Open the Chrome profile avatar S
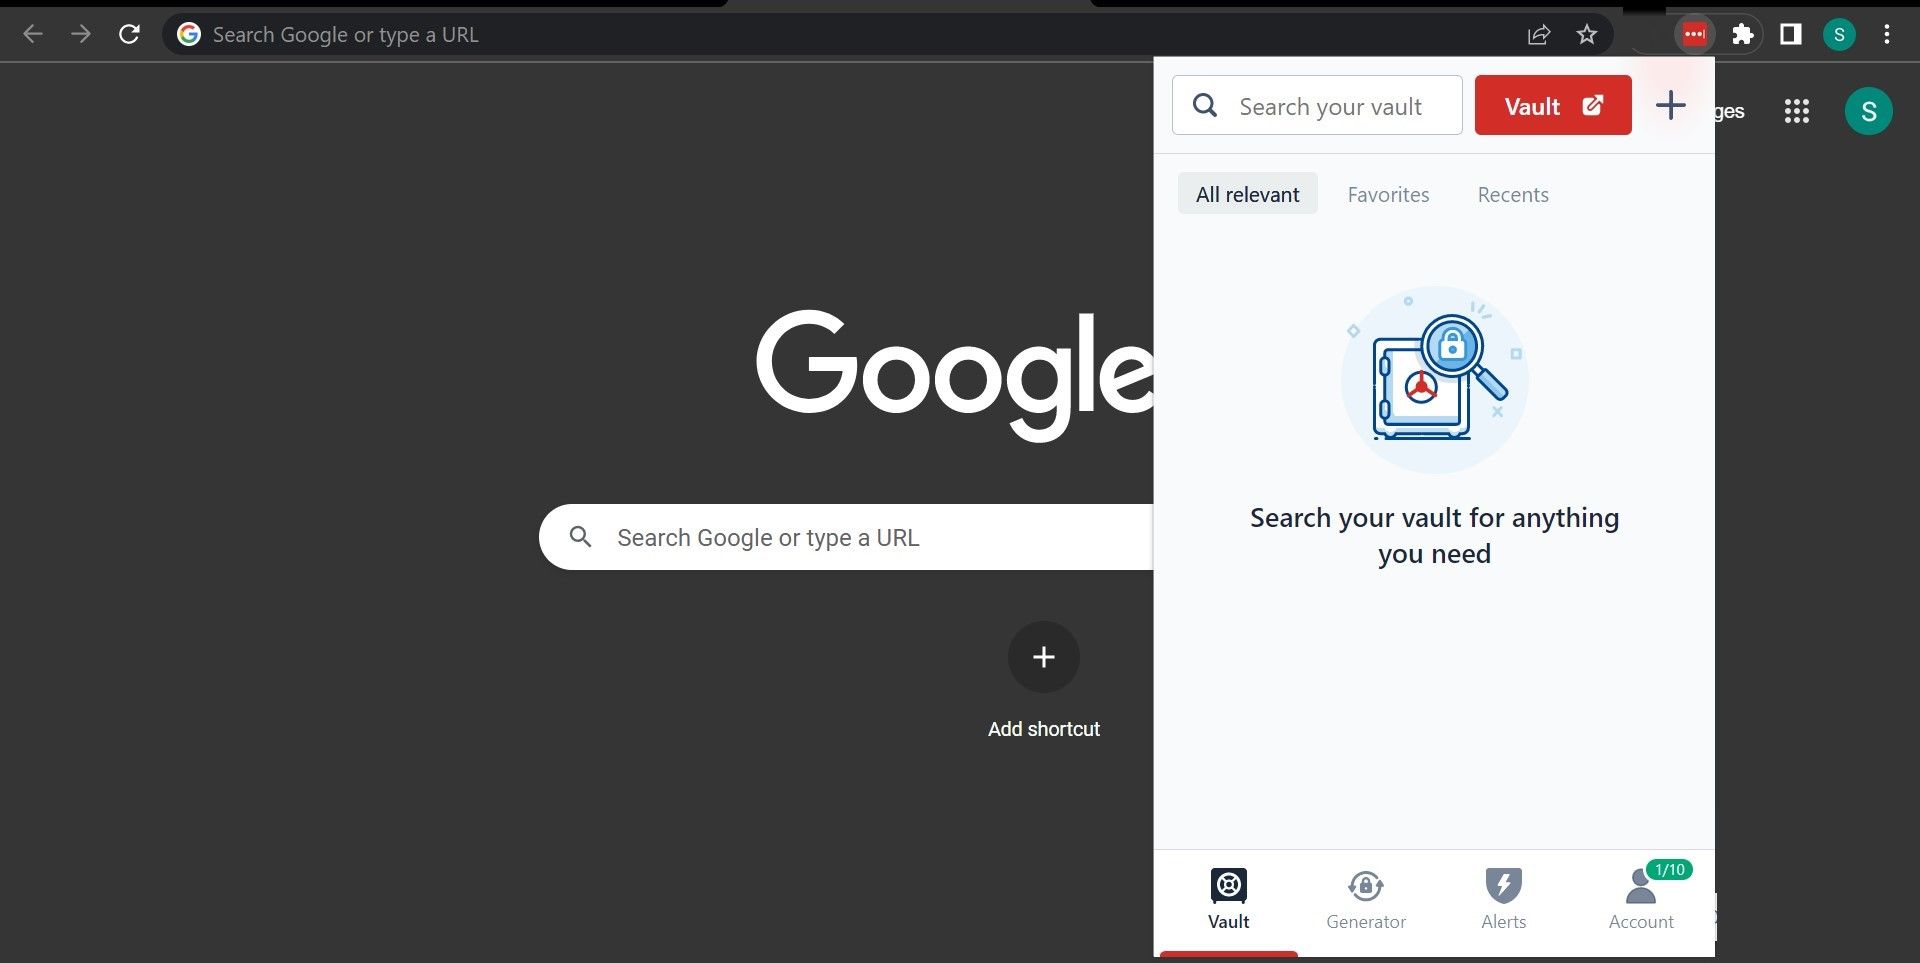Image resolution: width=1920 pixels, height=963 pixels. click(x=1839, y=33)
